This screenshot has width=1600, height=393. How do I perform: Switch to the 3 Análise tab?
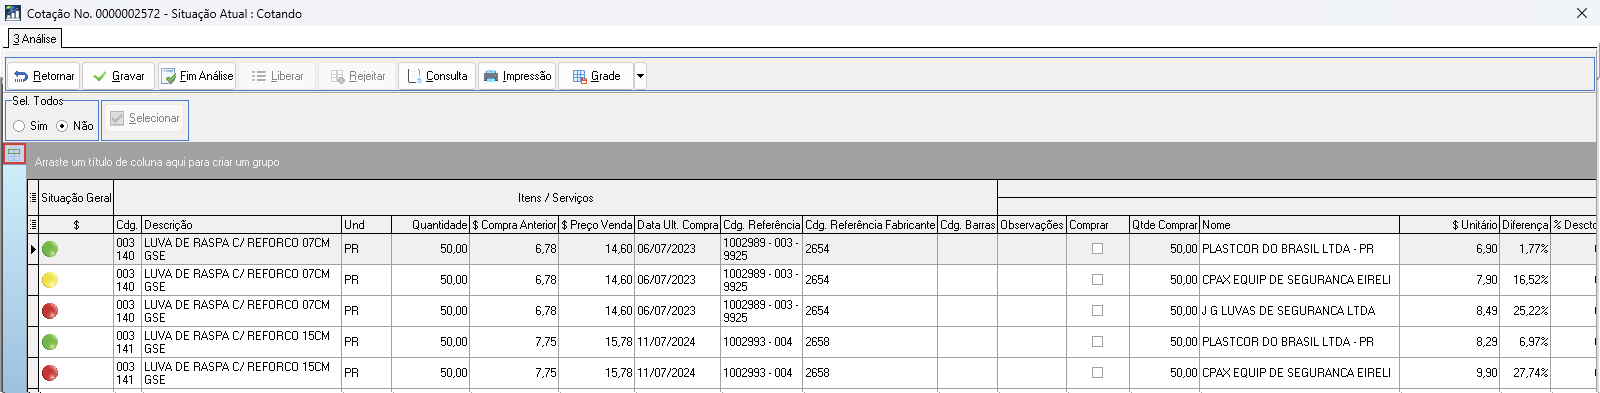(35, 39)
